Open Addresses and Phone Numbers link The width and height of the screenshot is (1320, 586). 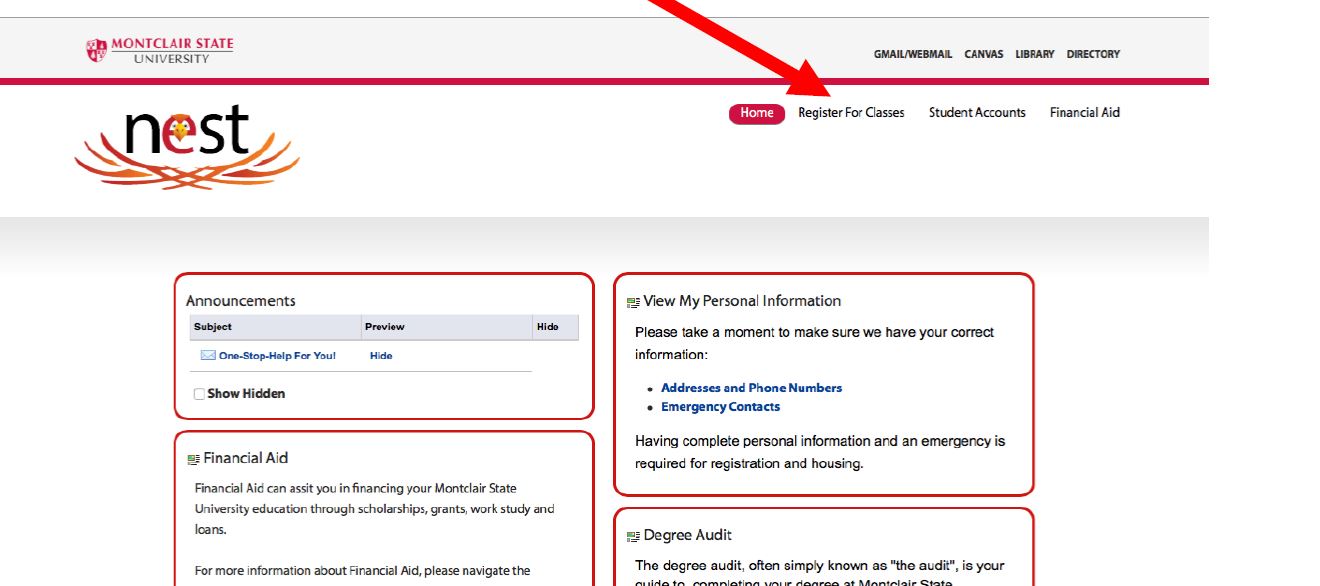point(751,388)
